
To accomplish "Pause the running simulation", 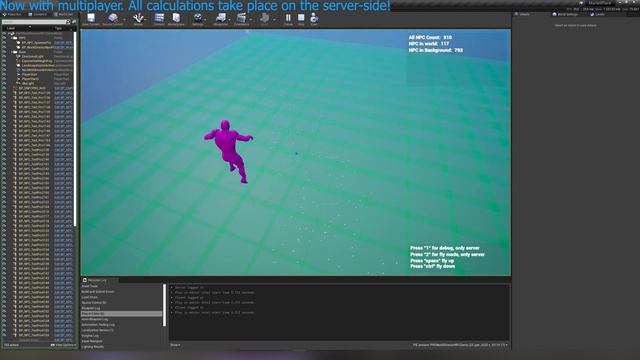I will point(288,18).
